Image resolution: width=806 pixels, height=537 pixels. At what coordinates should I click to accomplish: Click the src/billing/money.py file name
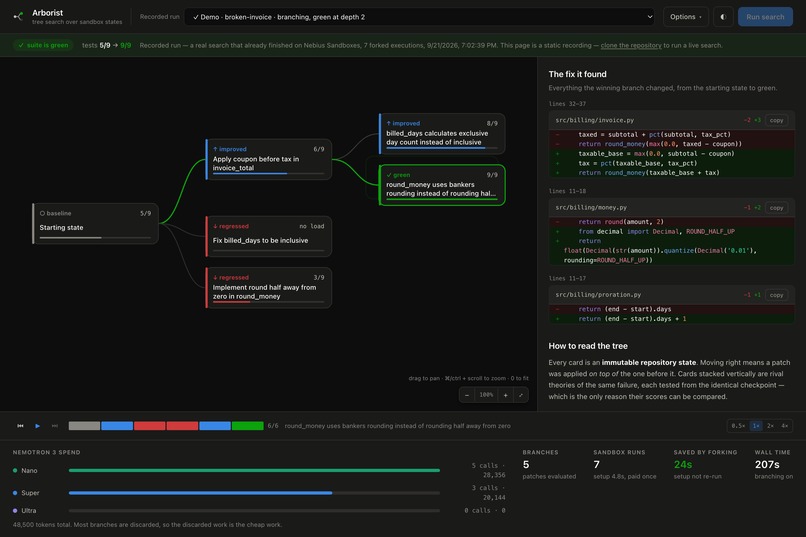[x=591, y=208]
